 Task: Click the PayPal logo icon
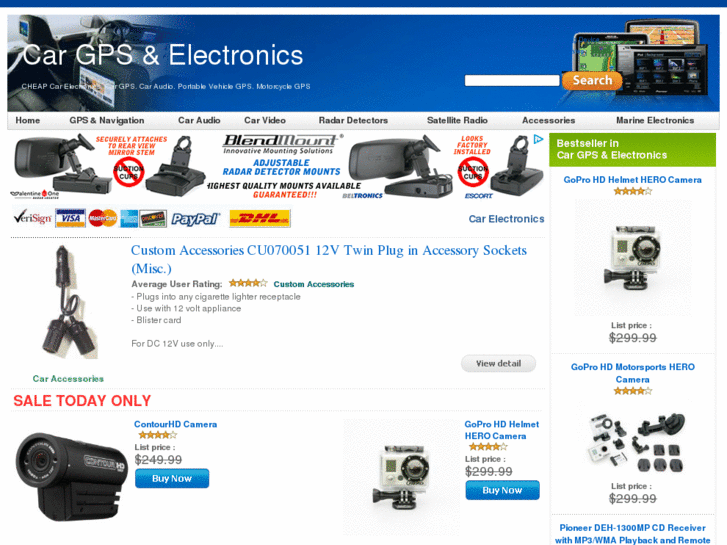coord(196,219)
